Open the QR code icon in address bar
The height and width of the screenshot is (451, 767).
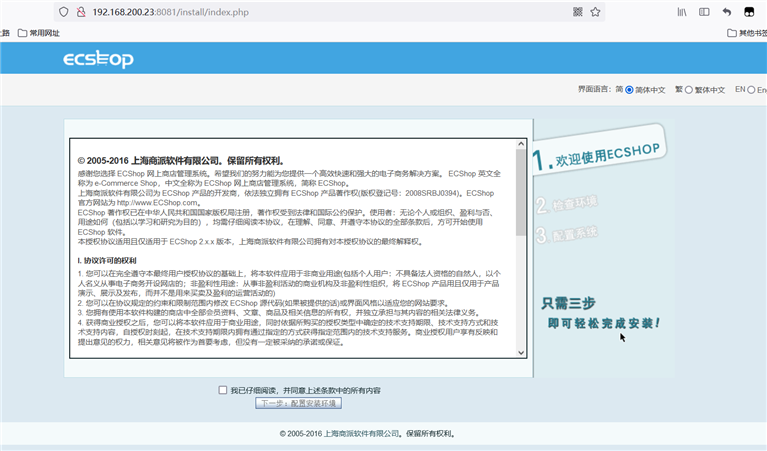point(578,12)
